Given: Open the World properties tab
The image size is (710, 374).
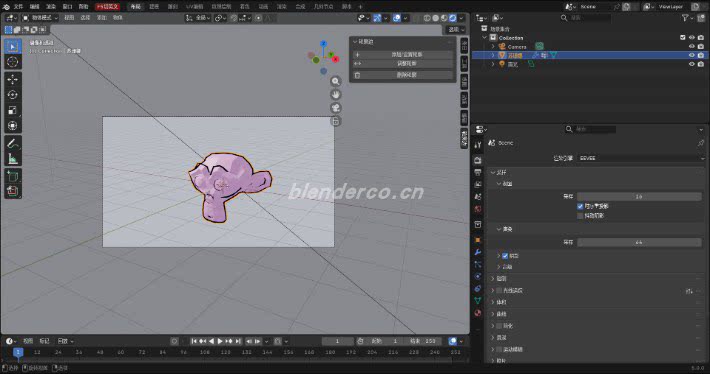Looking at the screenshot, I should click(478, 209).
